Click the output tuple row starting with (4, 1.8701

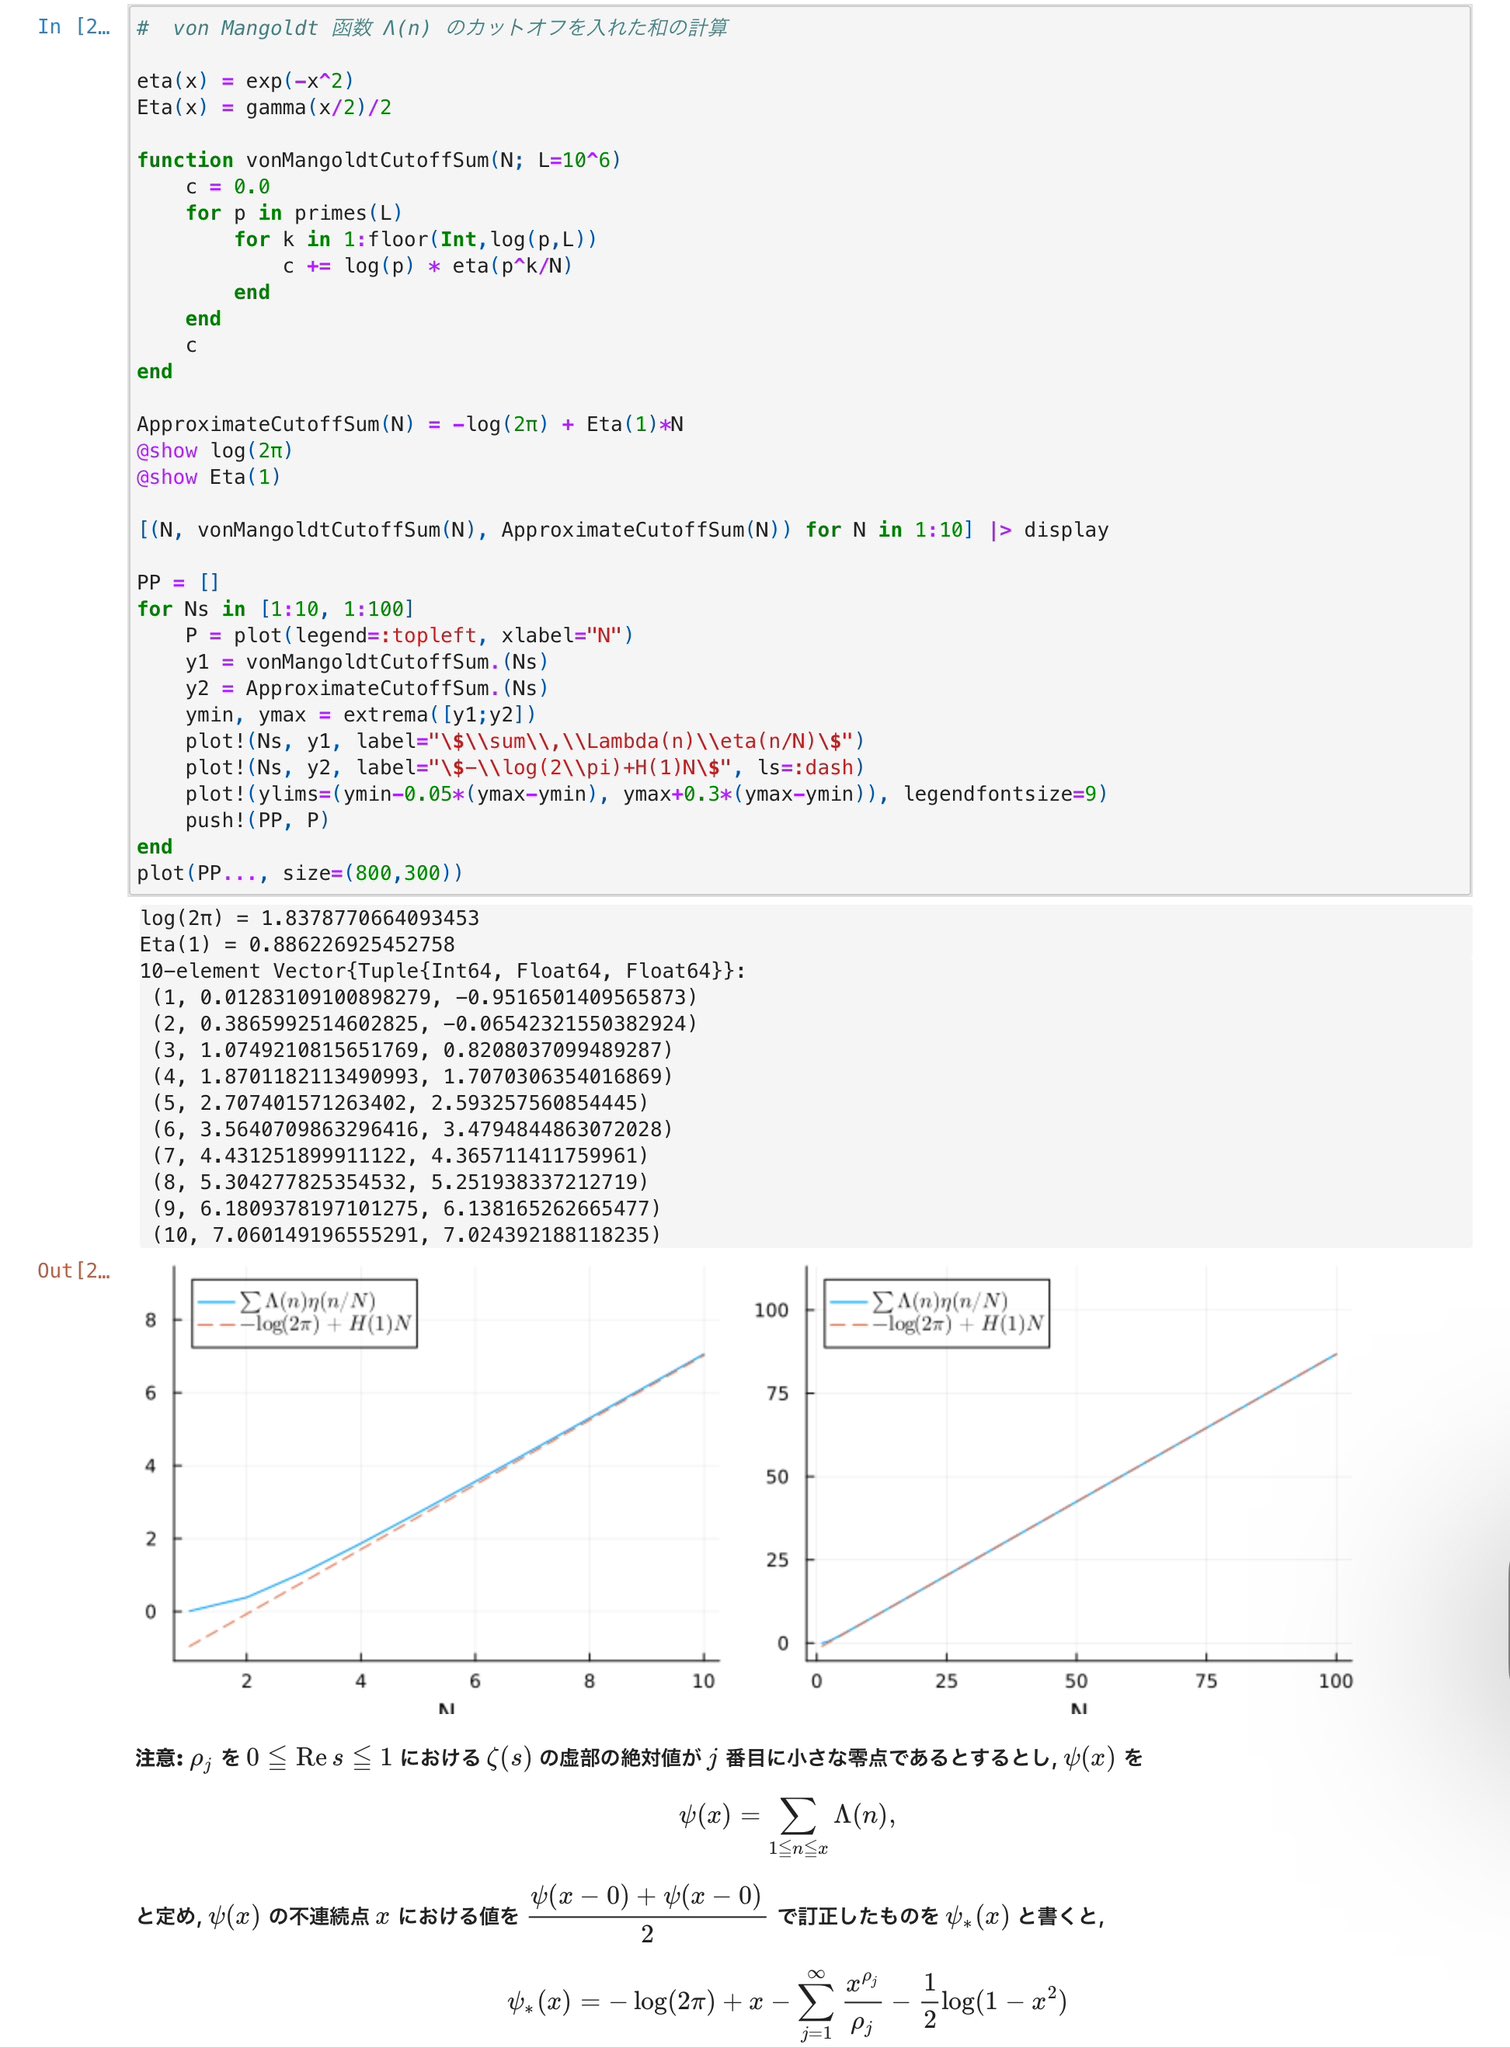point(413,1076)
